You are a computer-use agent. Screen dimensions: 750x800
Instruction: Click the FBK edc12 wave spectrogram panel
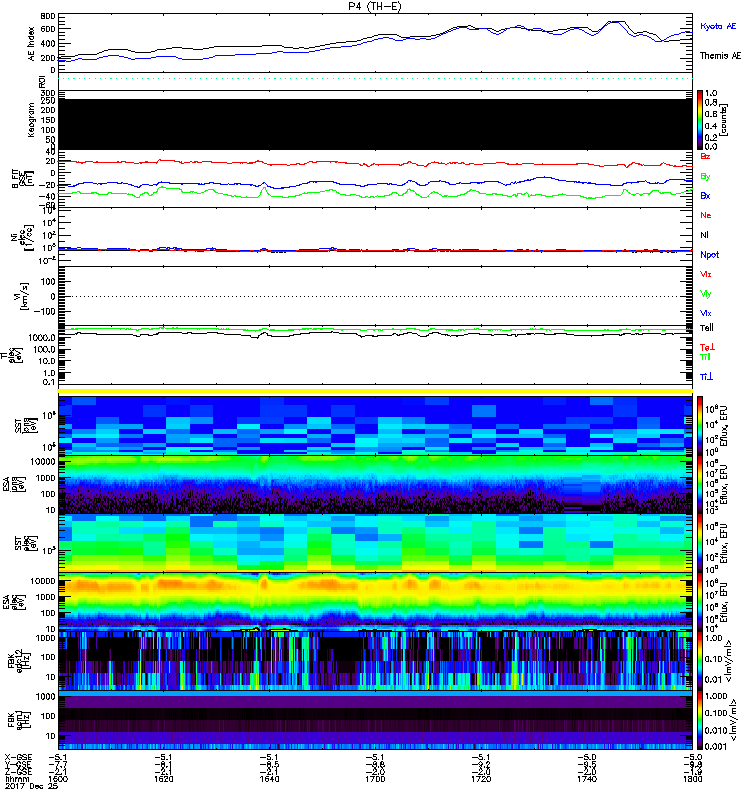pos(375,661)
